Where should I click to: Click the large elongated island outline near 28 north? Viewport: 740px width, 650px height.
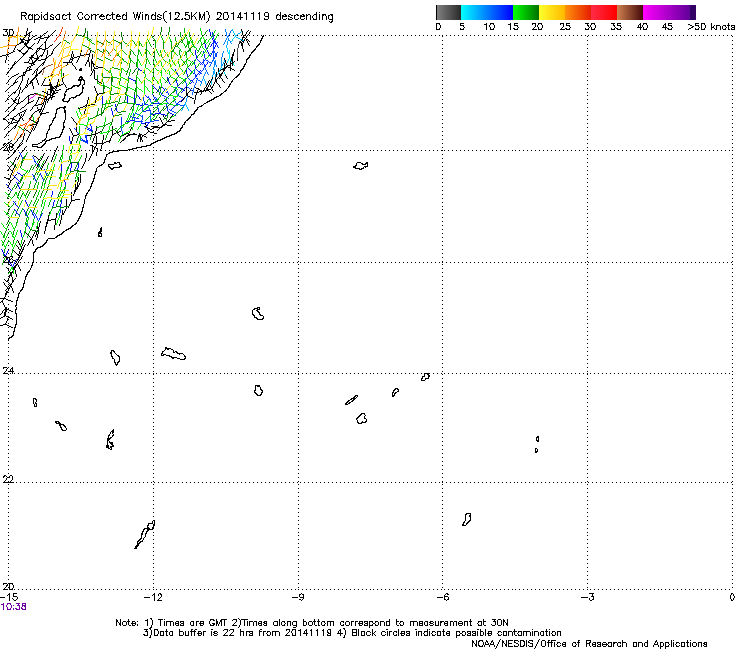49,127
